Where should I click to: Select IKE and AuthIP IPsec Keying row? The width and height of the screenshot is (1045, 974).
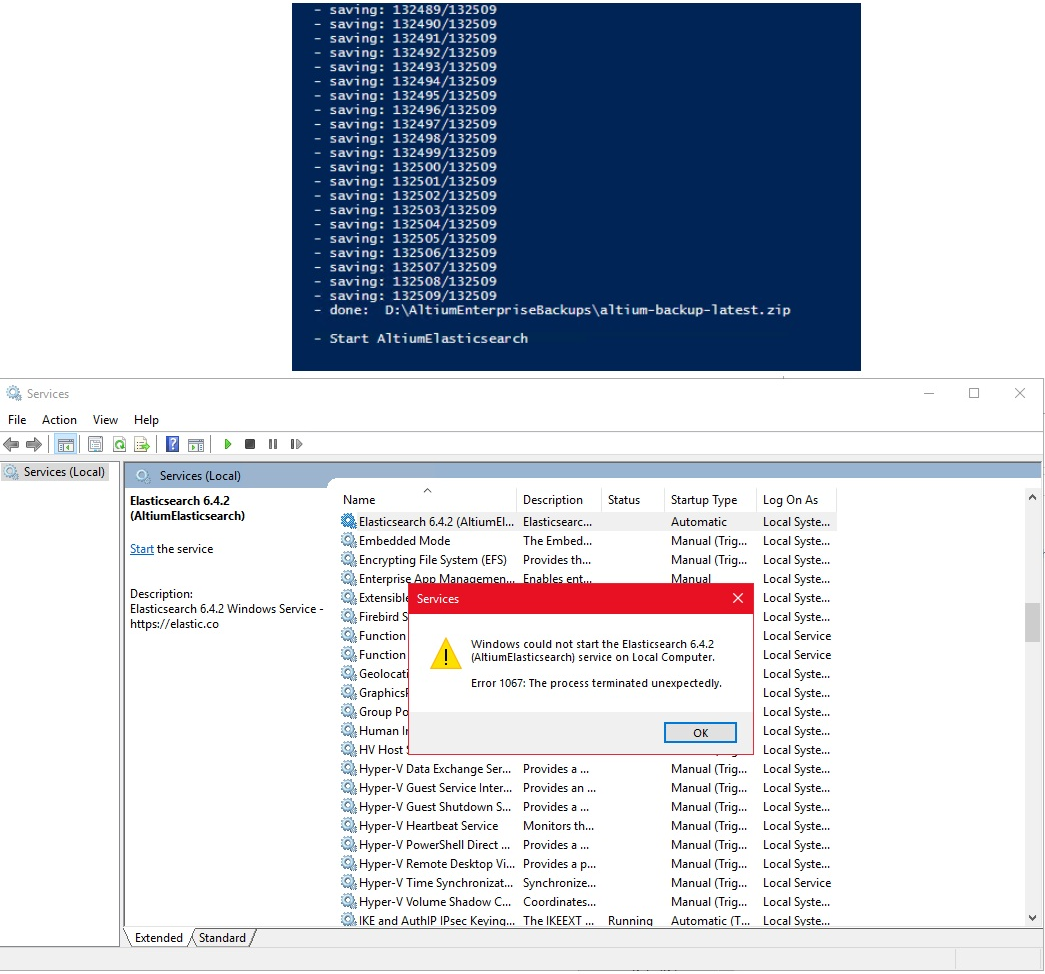[588, 920]
